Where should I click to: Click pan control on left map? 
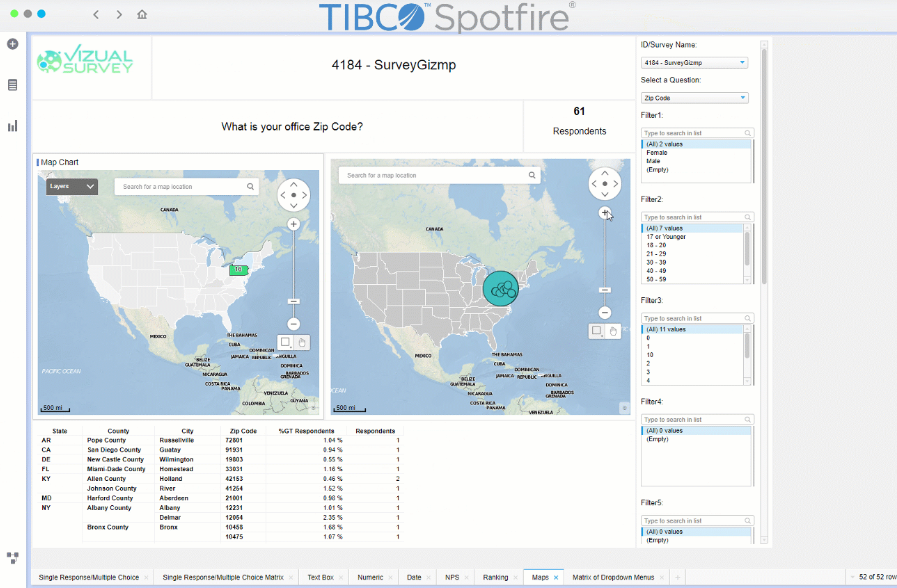click(293, 195)
